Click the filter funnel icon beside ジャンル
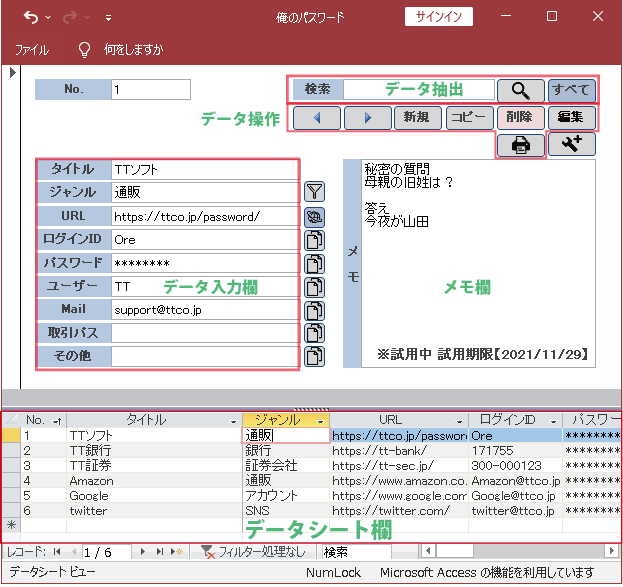623x587 pixels. (315, 192)
